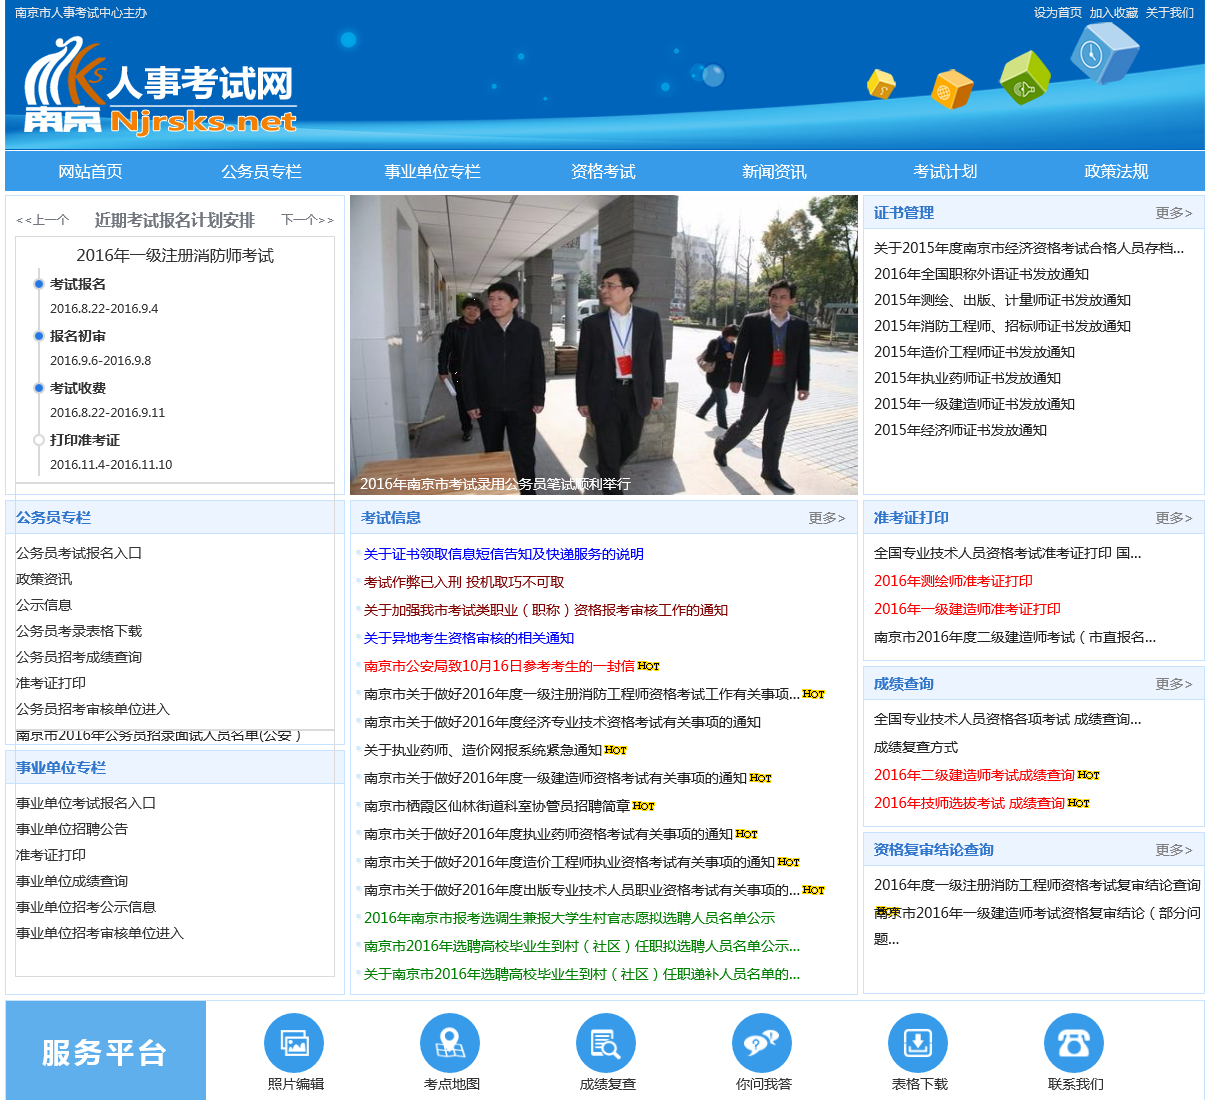Open 2016年二级建造师考试成绩查询 link

click(974, 775)
